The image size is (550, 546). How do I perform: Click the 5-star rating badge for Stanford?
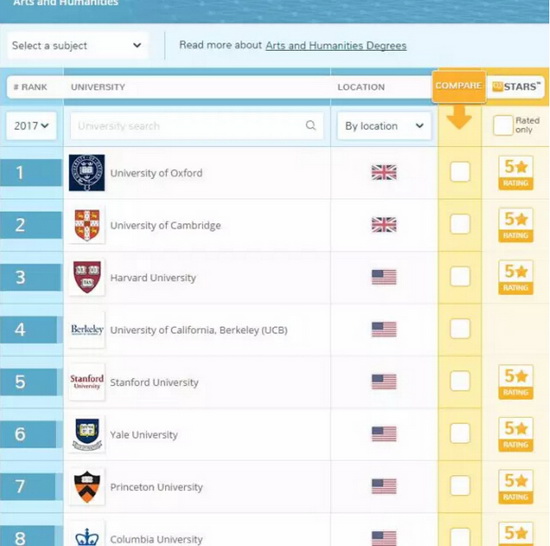[516, 382]
